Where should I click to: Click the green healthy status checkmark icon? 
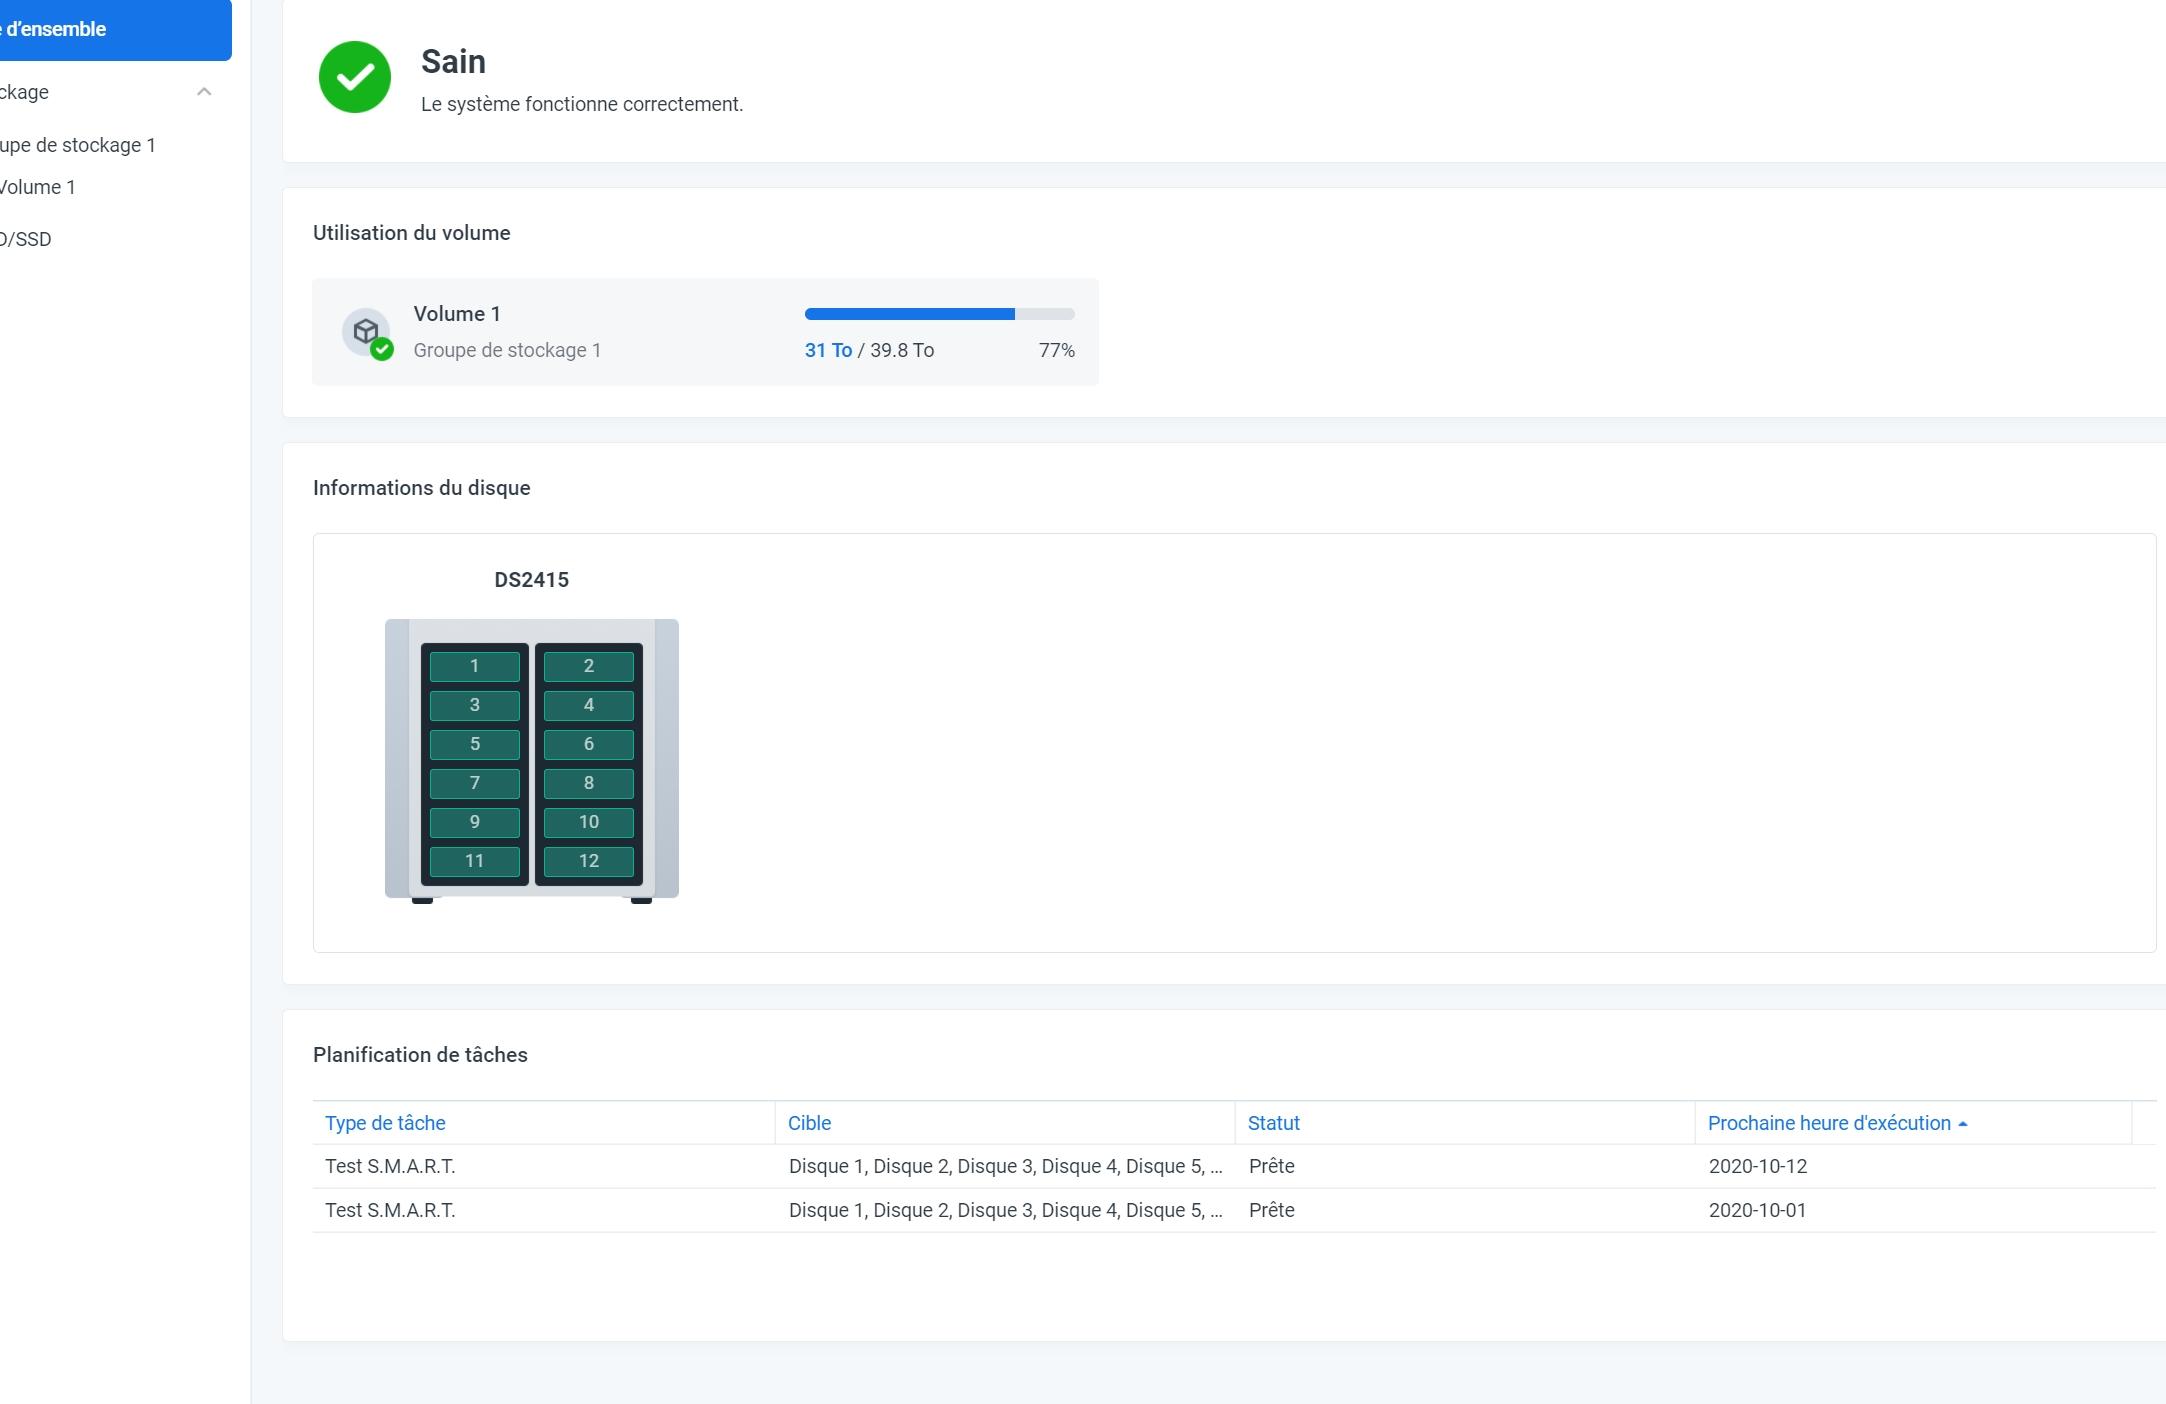354,77
